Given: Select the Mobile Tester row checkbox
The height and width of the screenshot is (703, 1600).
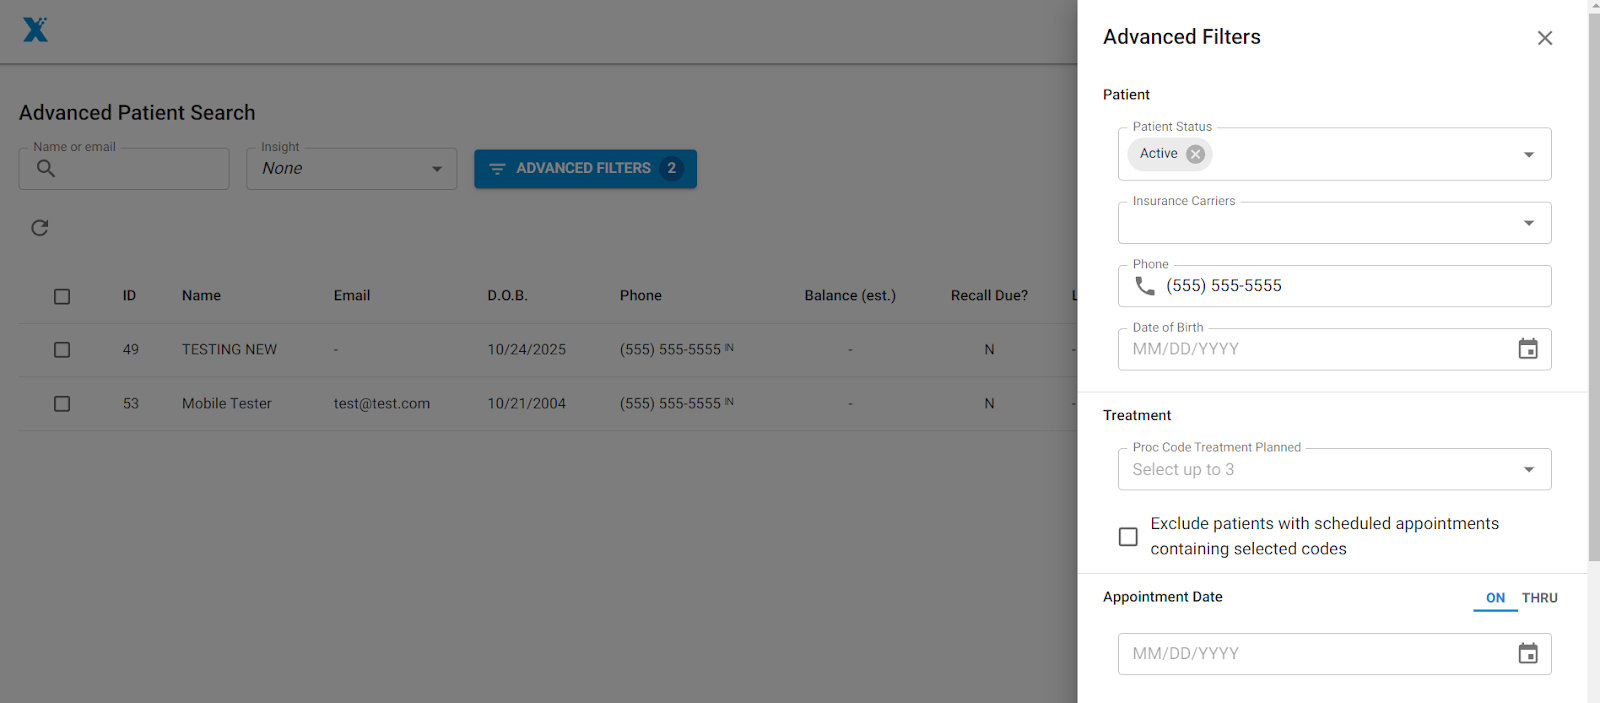Looking at the screenshot, I should tap(62, 404).
